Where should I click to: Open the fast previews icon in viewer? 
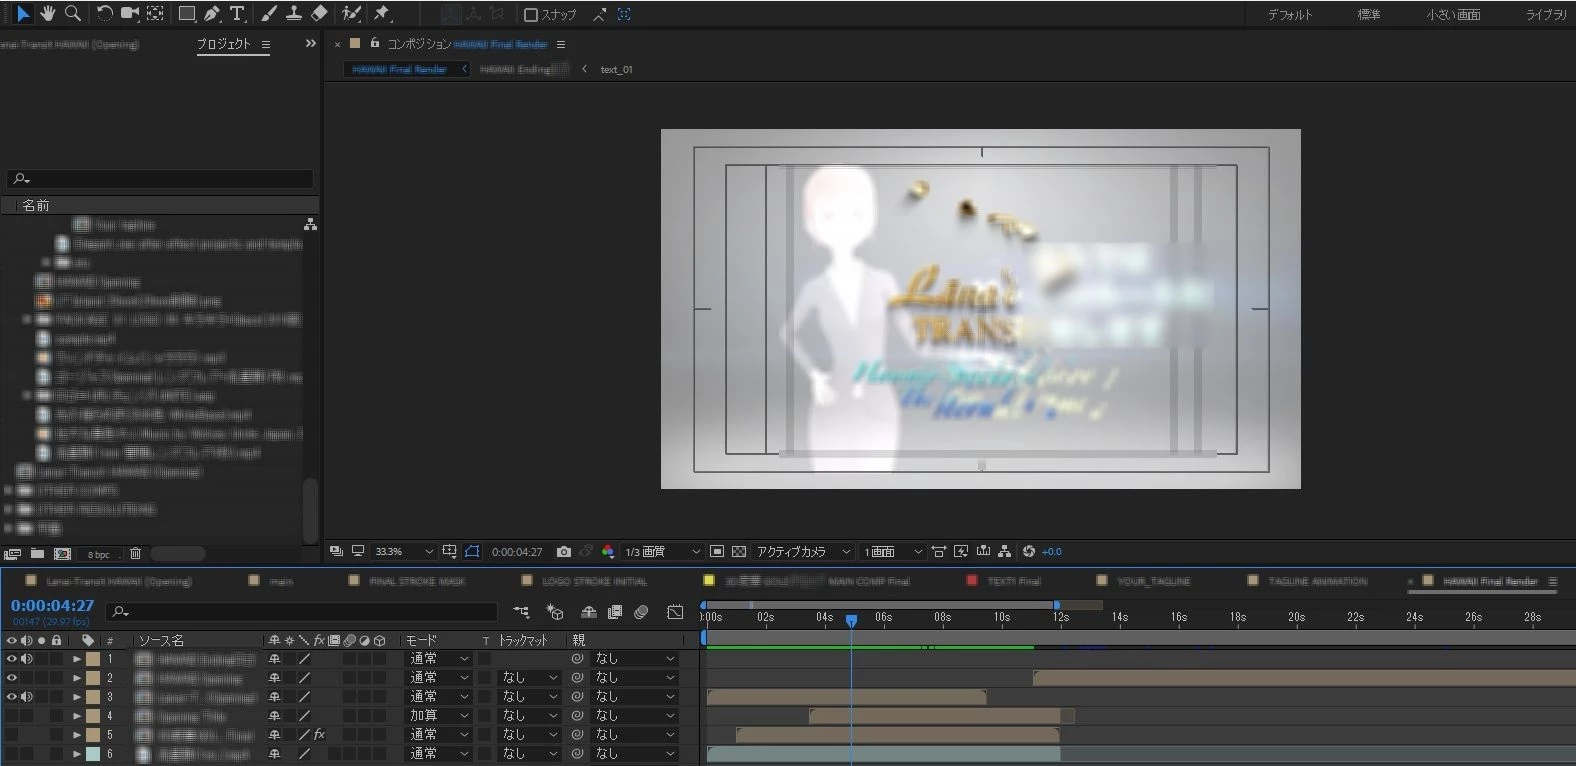(x=961, y=551)
